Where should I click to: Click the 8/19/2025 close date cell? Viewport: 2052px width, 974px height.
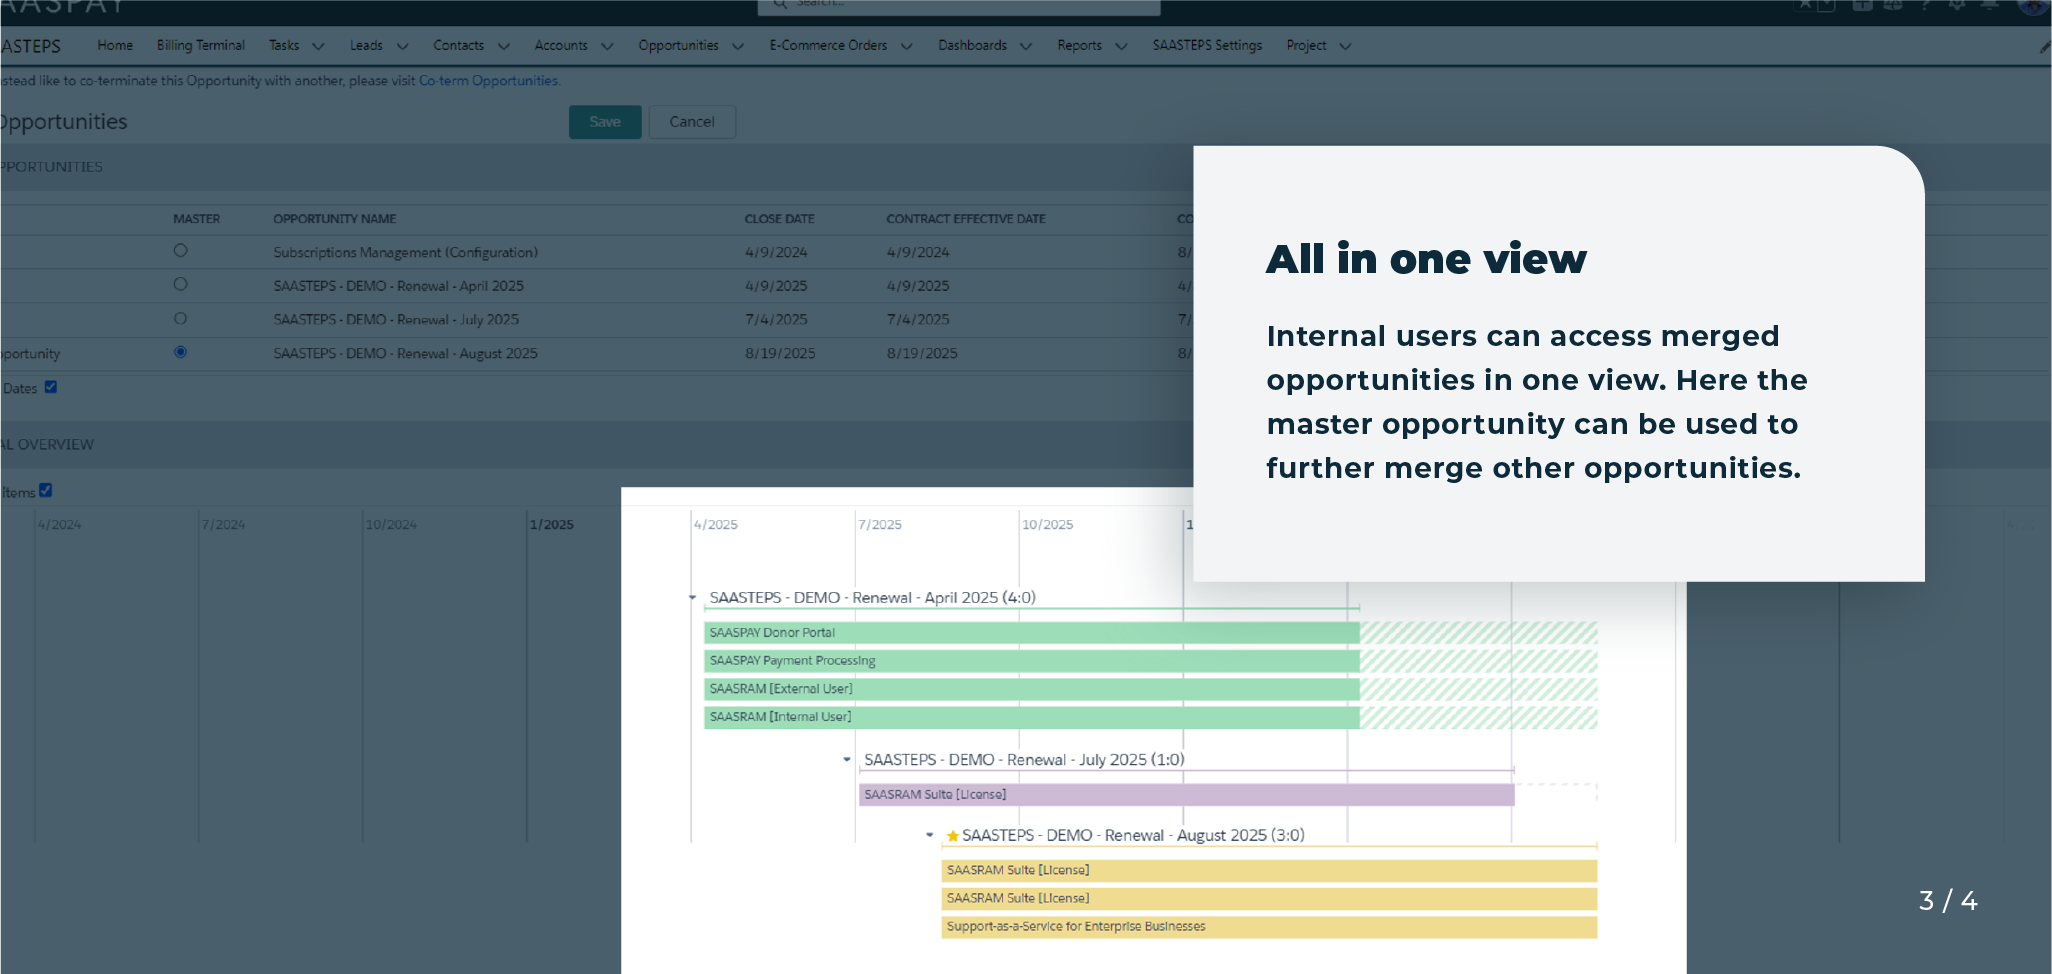point(780,354)
